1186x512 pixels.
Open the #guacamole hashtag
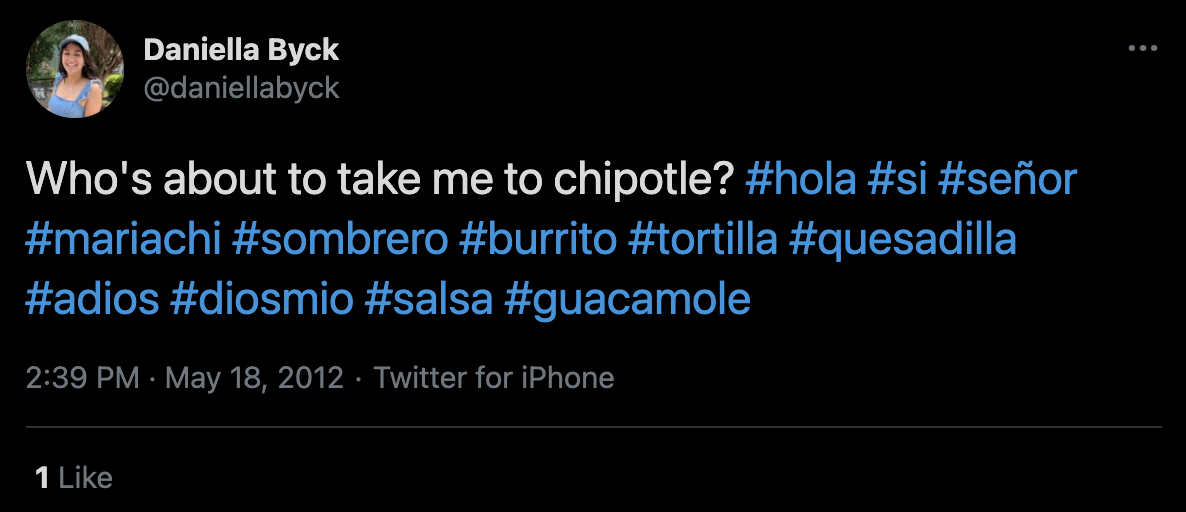click(x=628, y=300)
